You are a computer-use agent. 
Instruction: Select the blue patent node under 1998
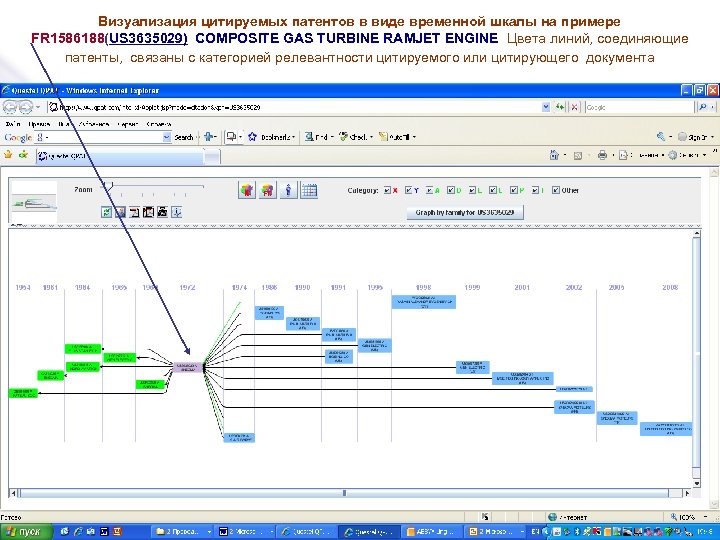pos(424,302)
